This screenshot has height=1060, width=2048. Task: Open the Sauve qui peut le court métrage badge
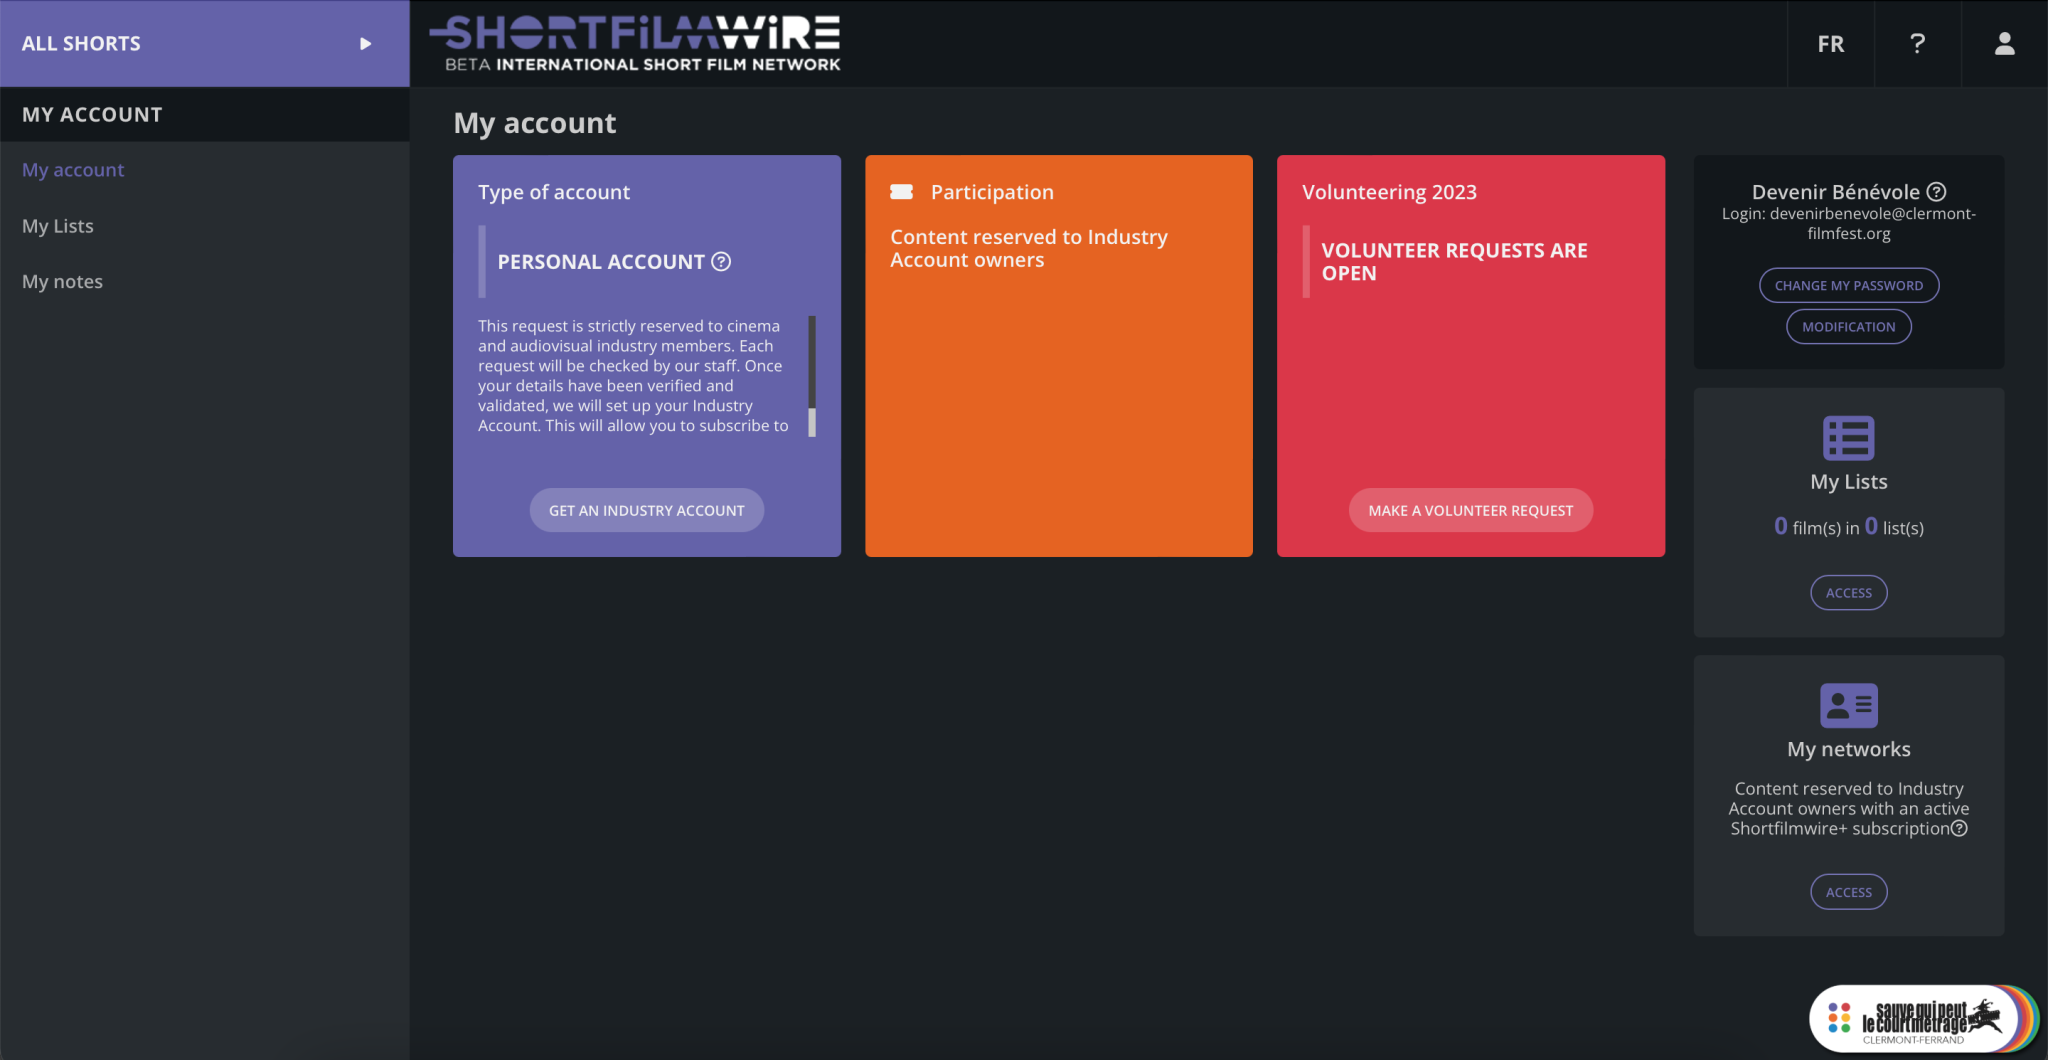tap(1924, 1020)
